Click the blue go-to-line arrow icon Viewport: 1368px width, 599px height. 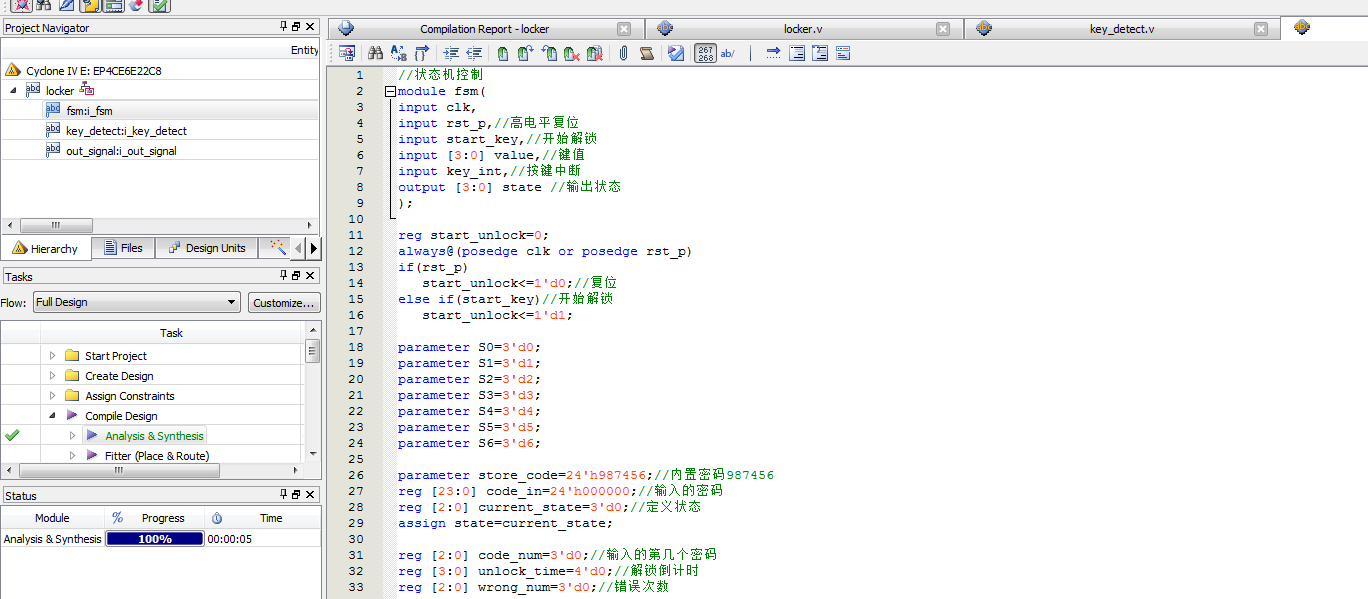click(773, 53)
